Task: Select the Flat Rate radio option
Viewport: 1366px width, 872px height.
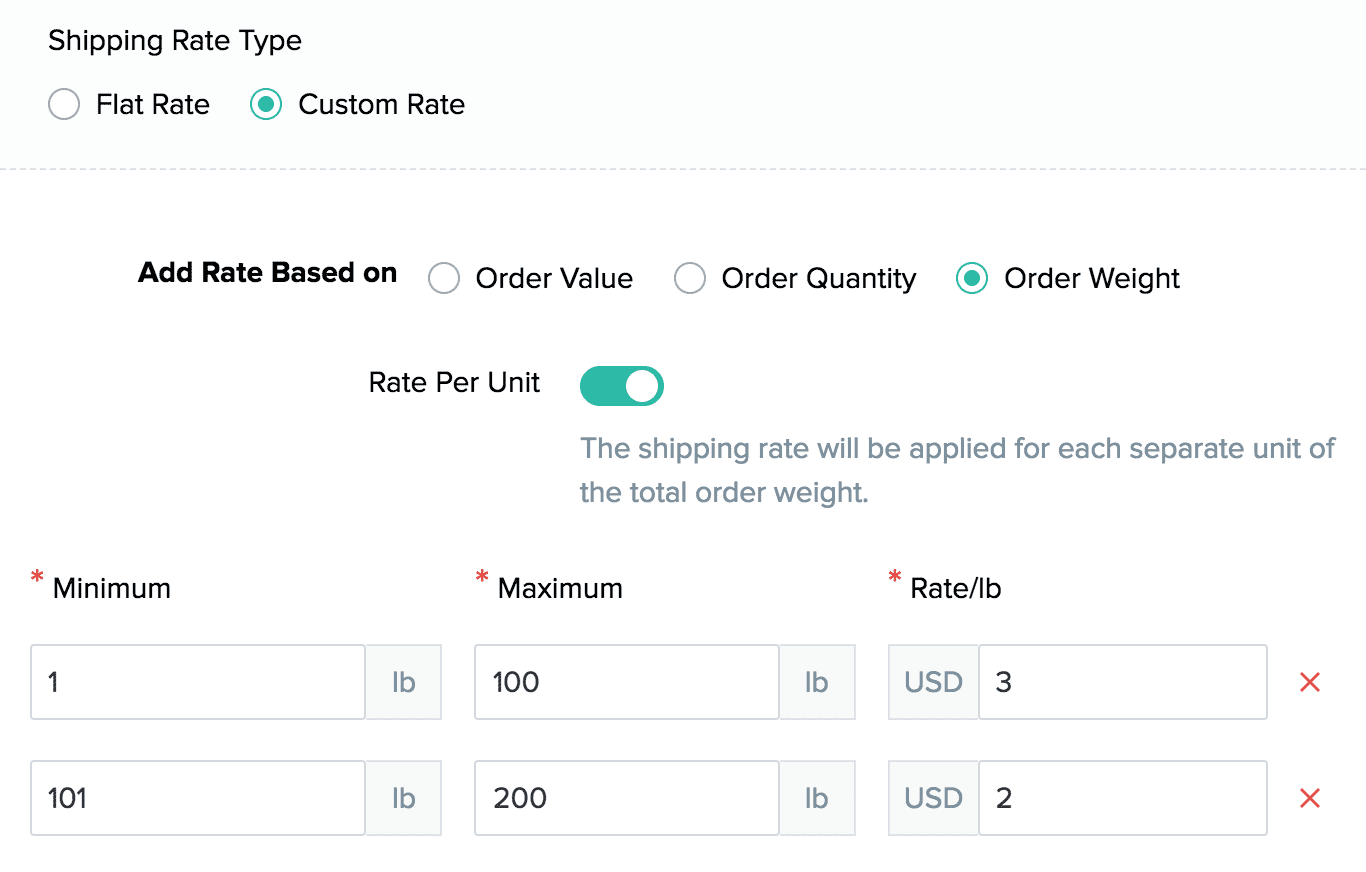Action: (64, 105)
